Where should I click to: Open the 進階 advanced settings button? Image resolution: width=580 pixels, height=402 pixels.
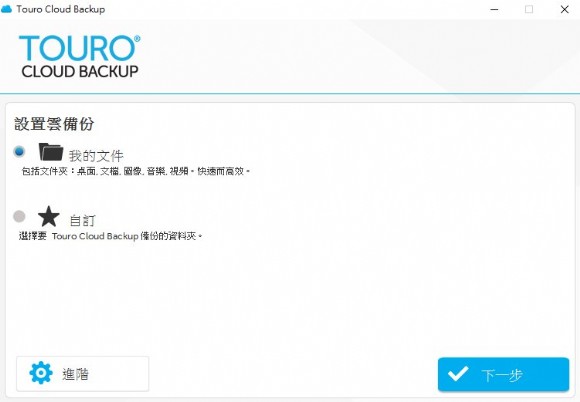pyautogui.click(x=82, y=374)
